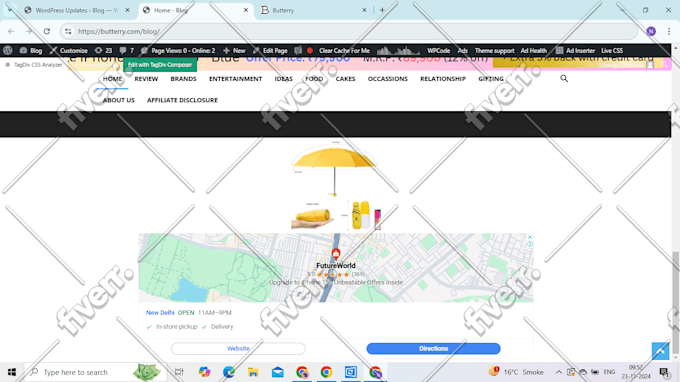Open Ad Health in the admin bar
Image resolution: width=680 pixels, height=382 pixels.
coord(533,50)
